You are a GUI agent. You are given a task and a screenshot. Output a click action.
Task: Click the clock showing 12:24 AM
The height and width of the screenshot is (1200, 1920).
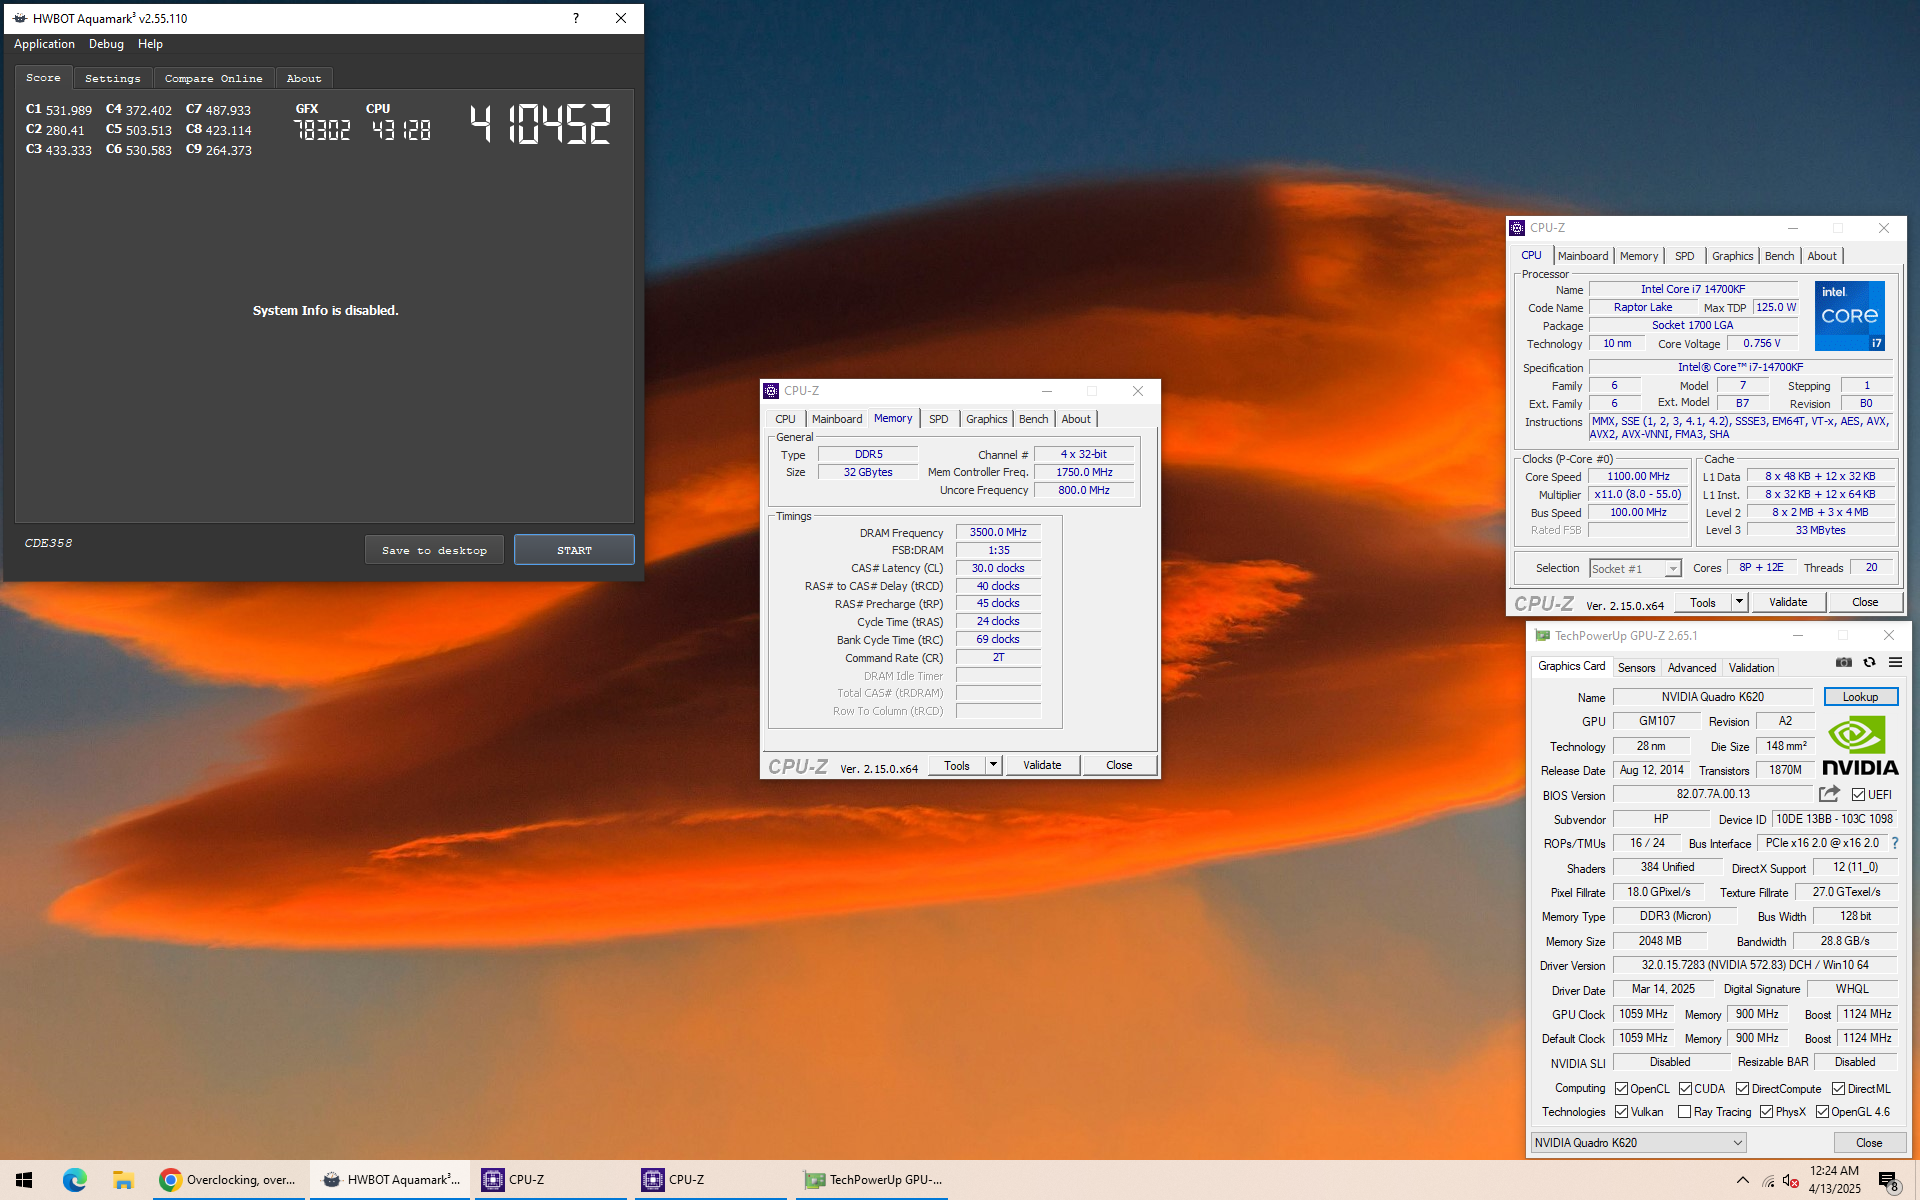[1834, 1171]
